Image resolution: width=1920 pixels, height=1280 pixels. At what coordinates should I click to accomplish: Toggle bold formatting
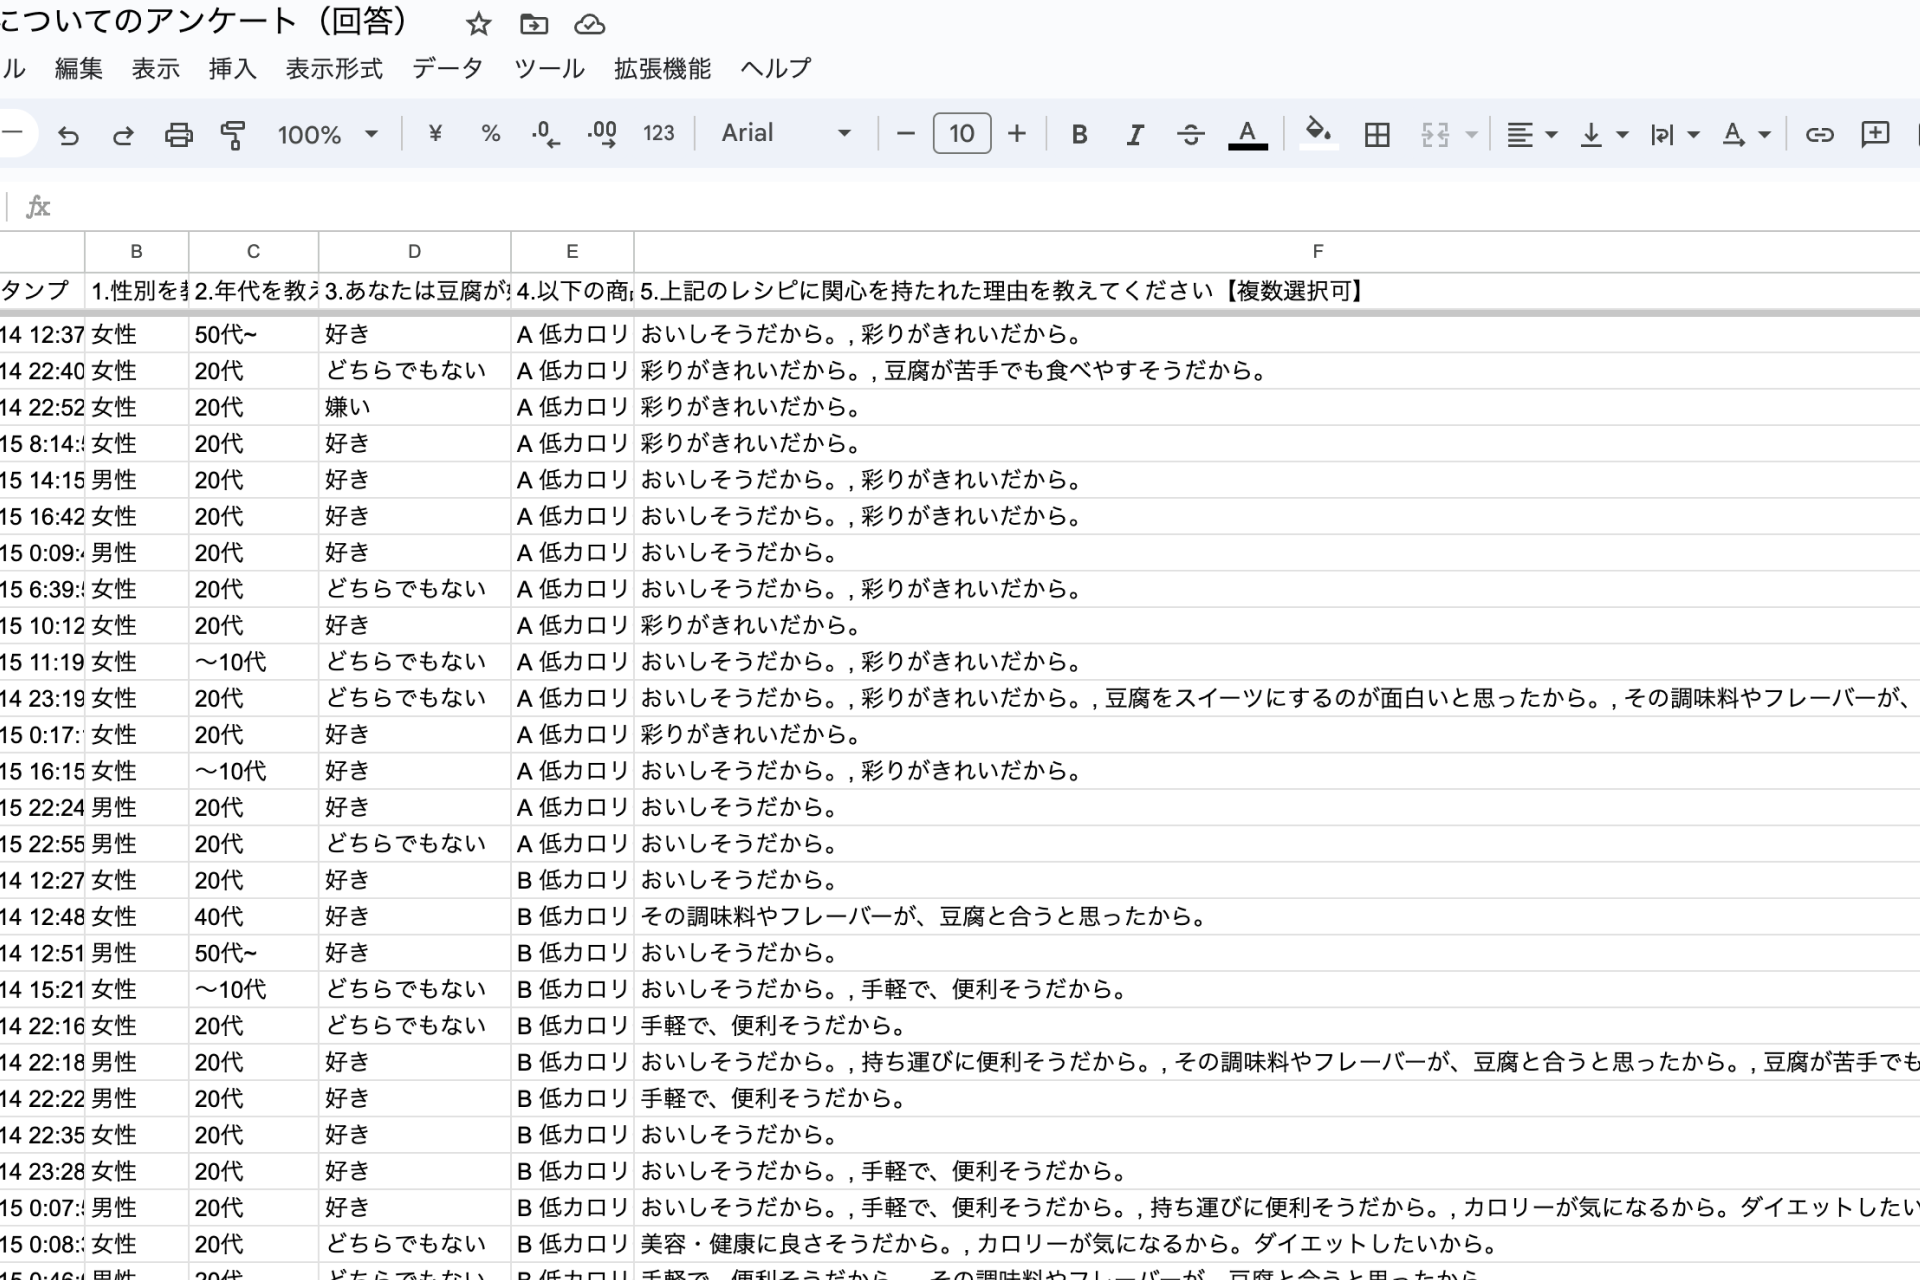coord(1079,134)
